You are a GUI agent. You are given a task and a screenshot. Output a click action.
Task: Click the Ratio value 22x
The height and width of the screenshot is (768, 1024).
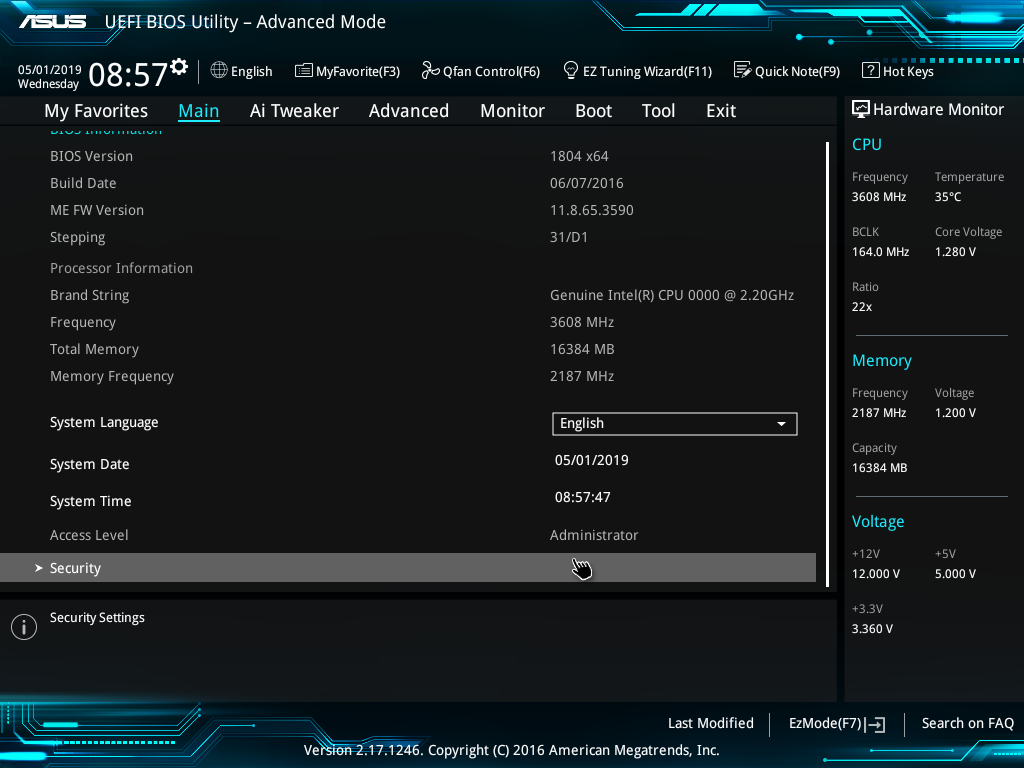(x=861, y=307)
